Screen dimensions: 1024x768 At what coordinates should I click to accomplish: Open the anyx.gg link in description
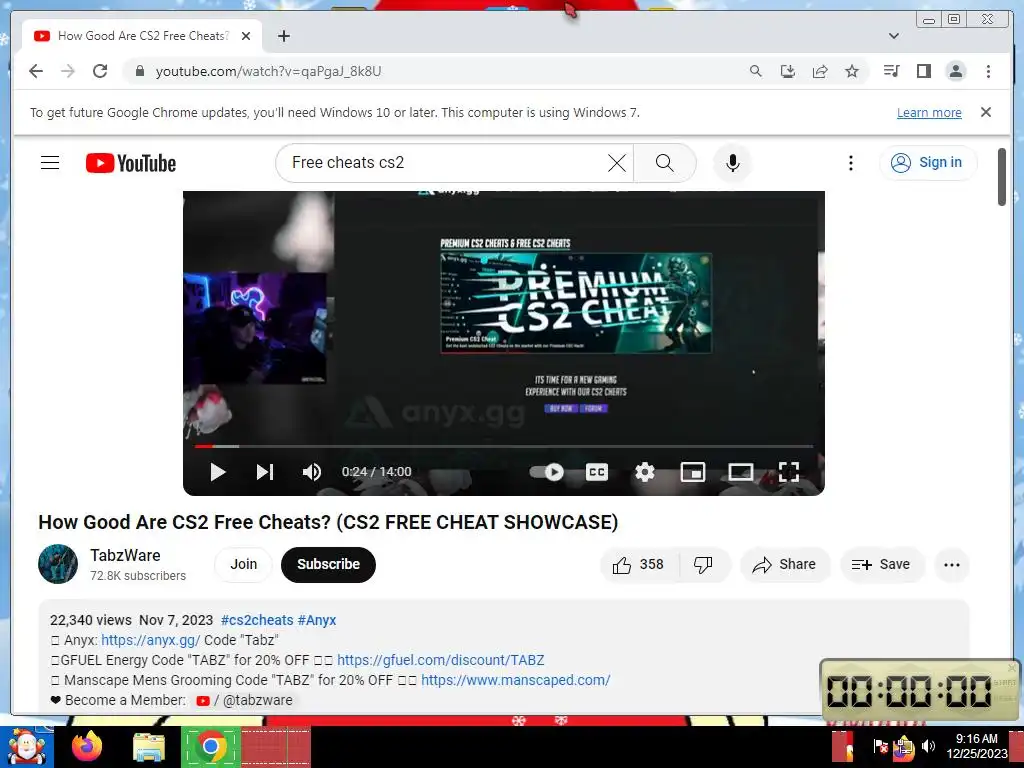click(x=151, y=641)
